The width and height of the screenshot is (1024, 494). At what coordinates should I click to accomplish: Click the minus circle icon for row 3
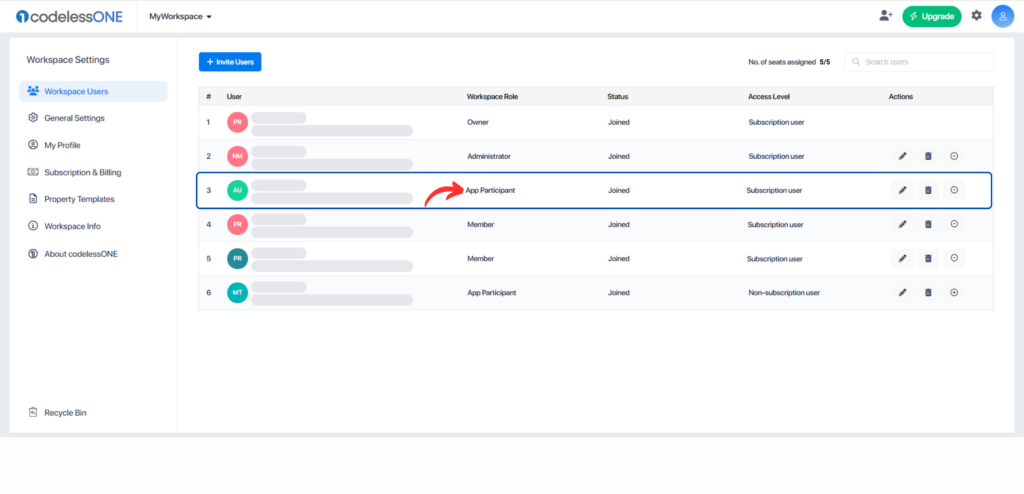954,190
